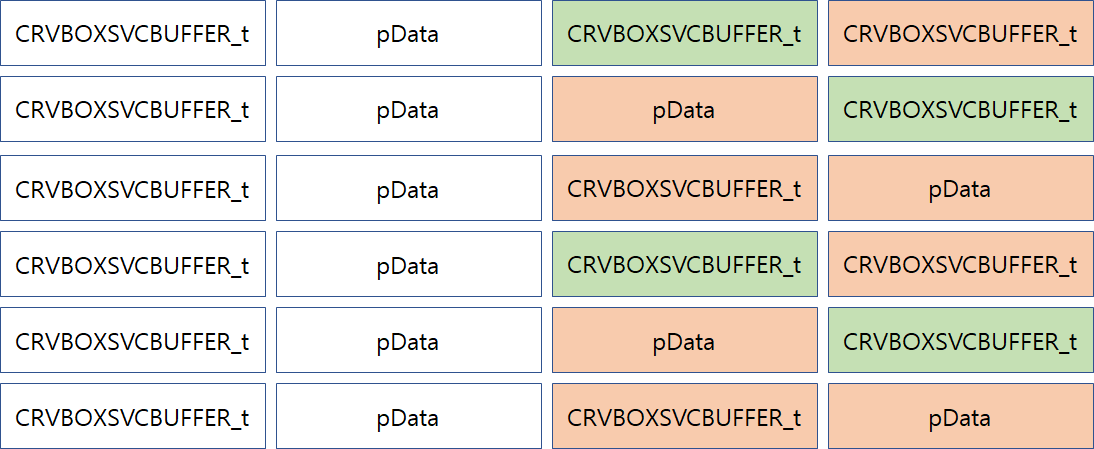Select the white pData box in the fifth row
The image size is (1094, 449).
point(409,340)
